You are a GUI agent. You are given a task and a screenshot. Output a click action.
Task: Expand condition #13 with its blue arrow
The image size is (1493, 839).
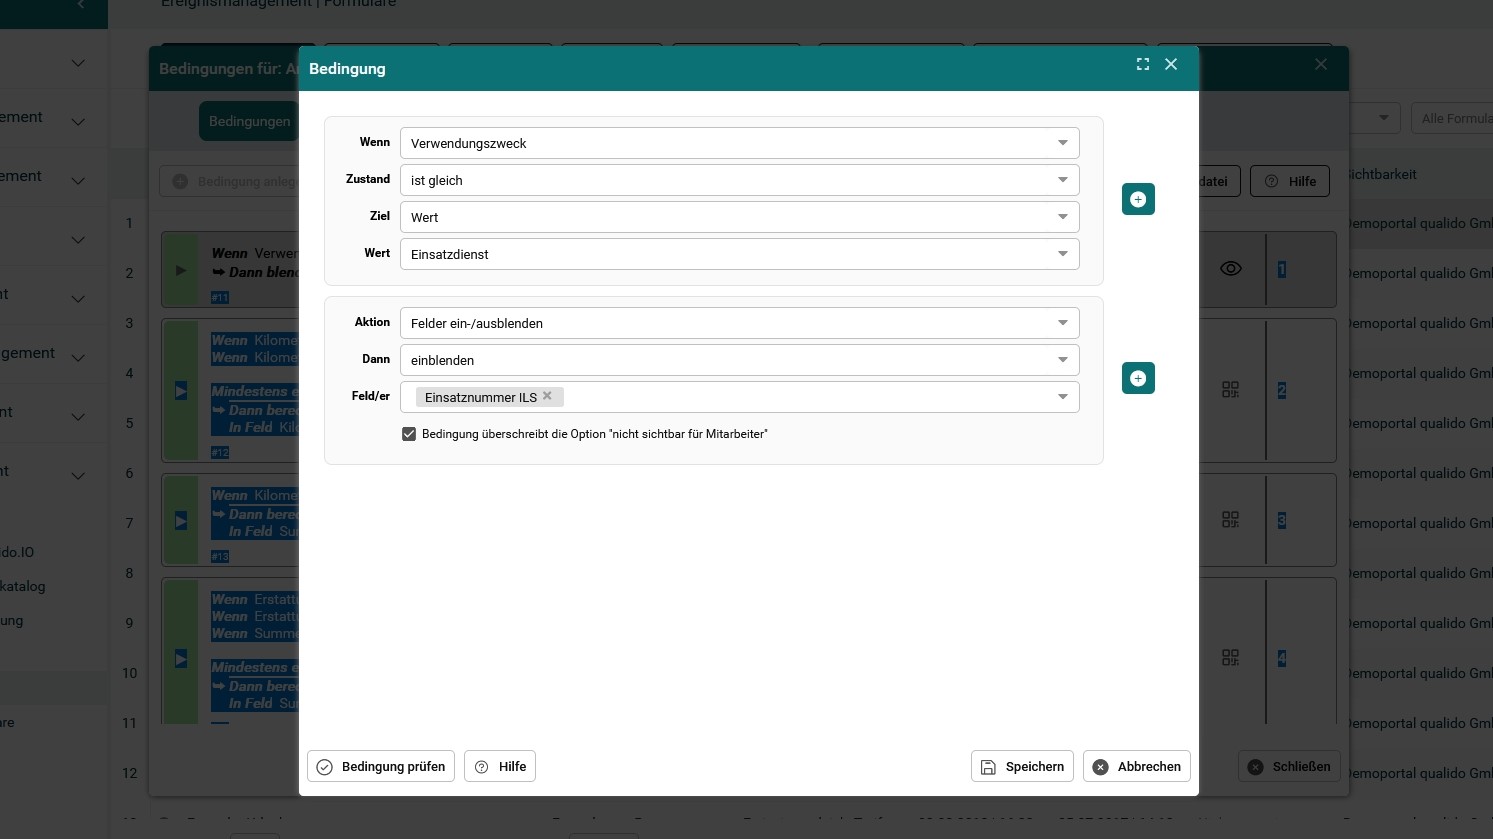click(x=181, y=520)
